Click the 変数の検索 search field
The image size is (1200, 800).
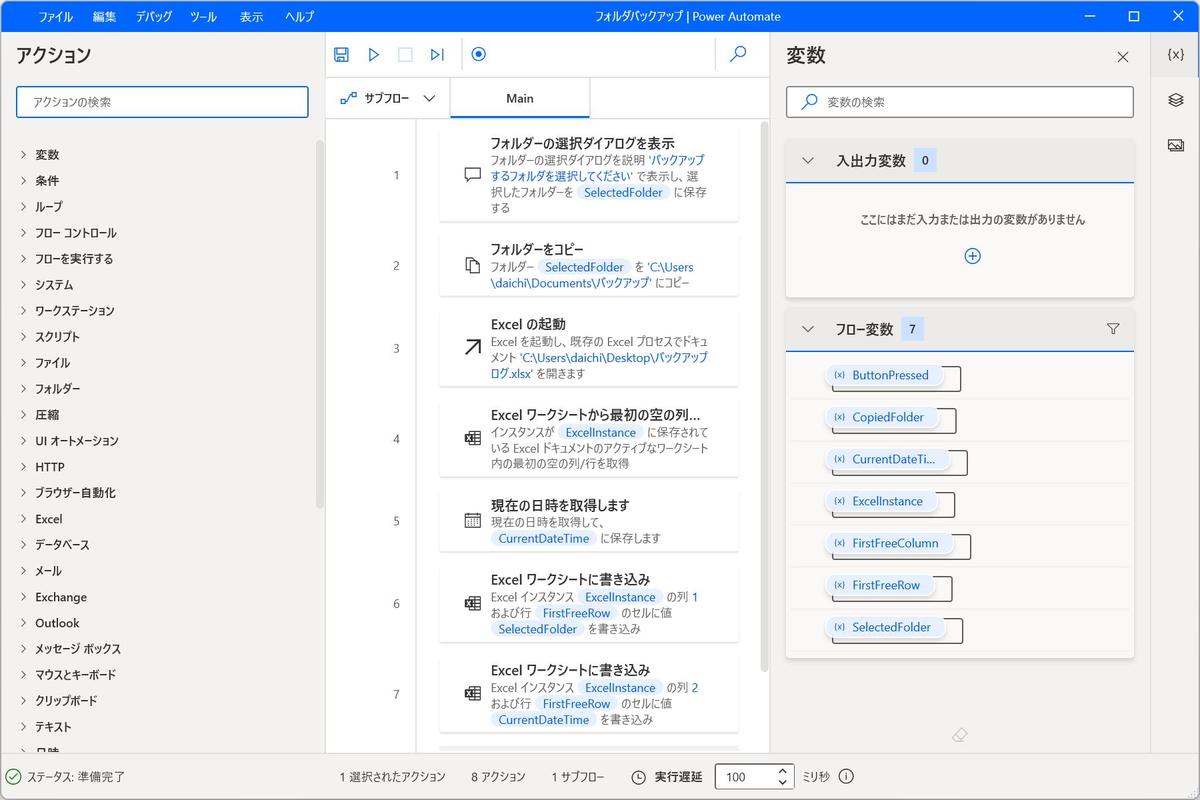click(x=960, y=102)
